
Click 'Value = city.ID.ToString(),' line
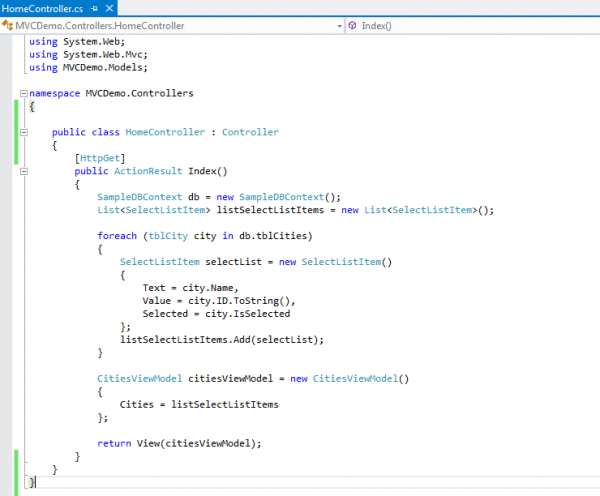pos(218,301)
